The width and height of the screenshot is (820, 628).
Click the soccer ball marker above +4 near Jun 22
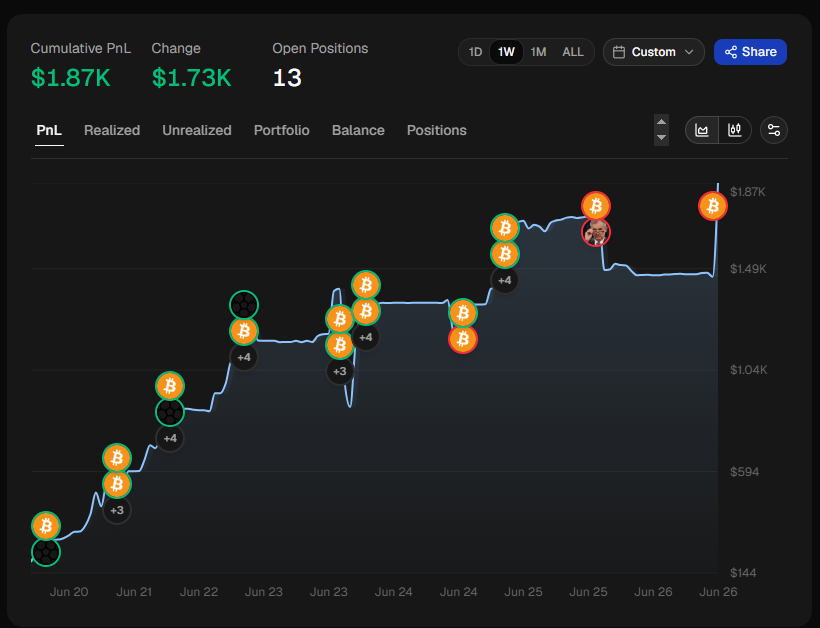170,412
